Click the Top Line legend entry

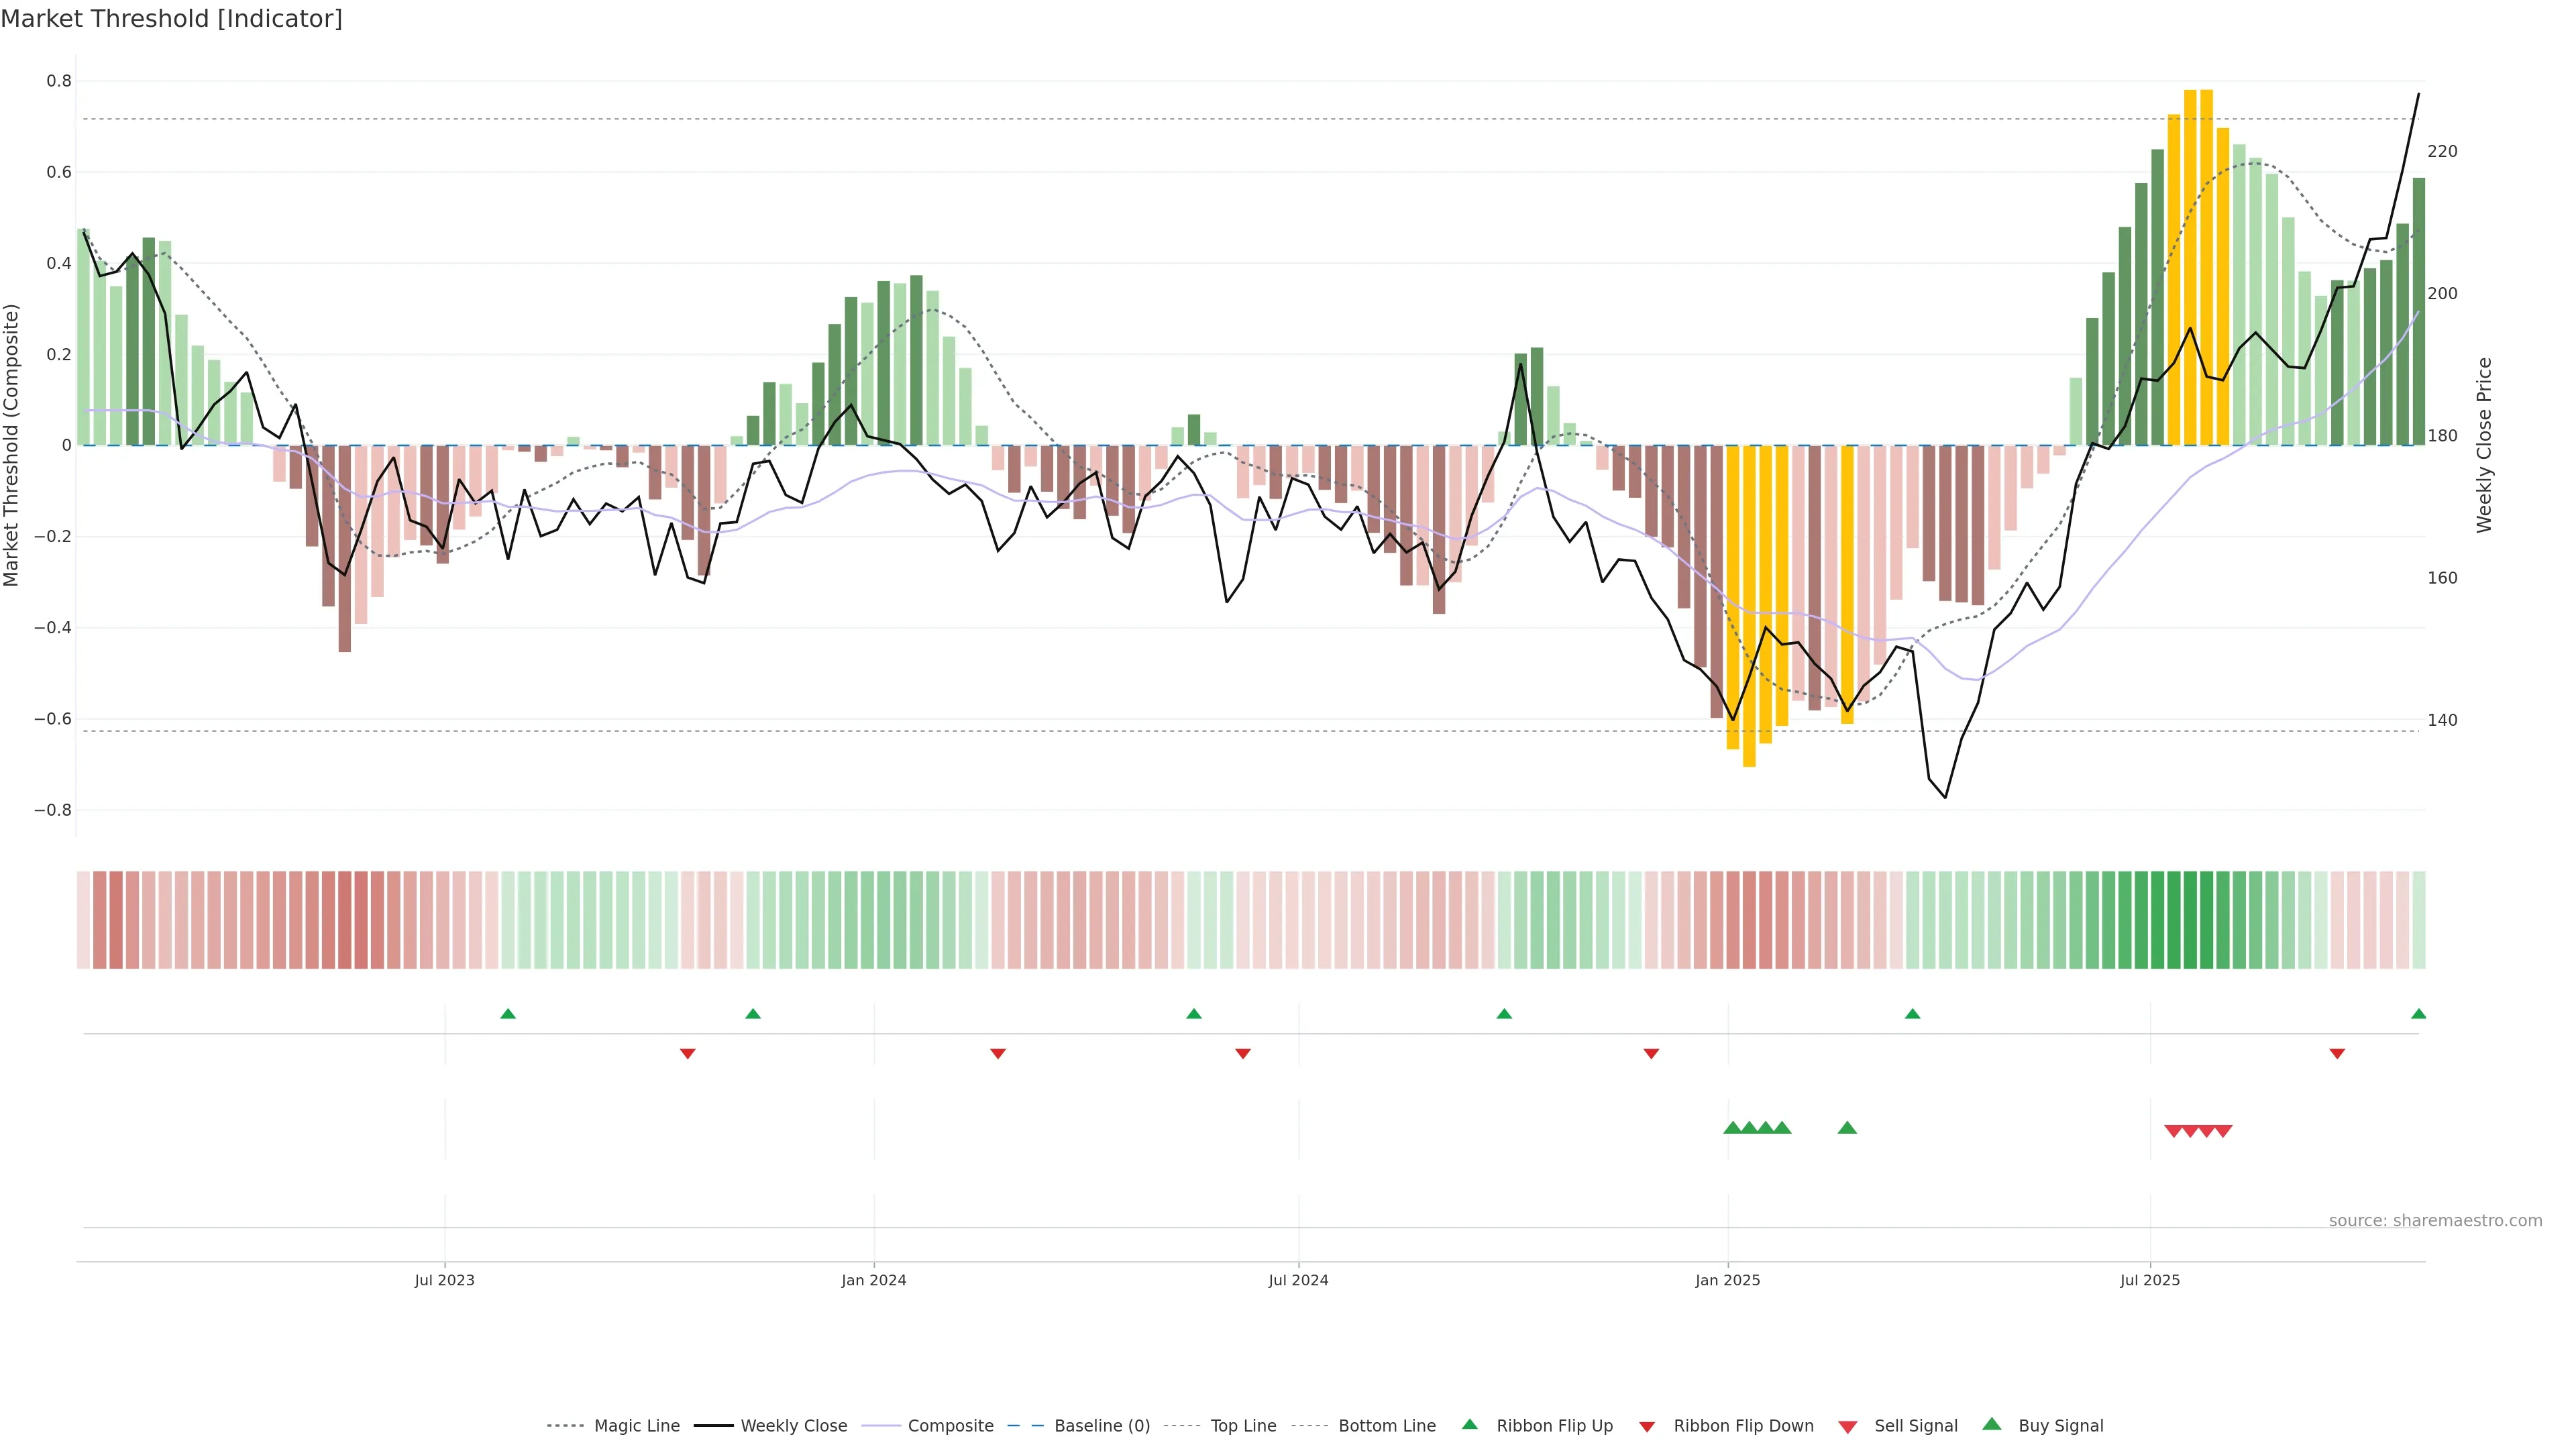(x=1243, y=1426)
